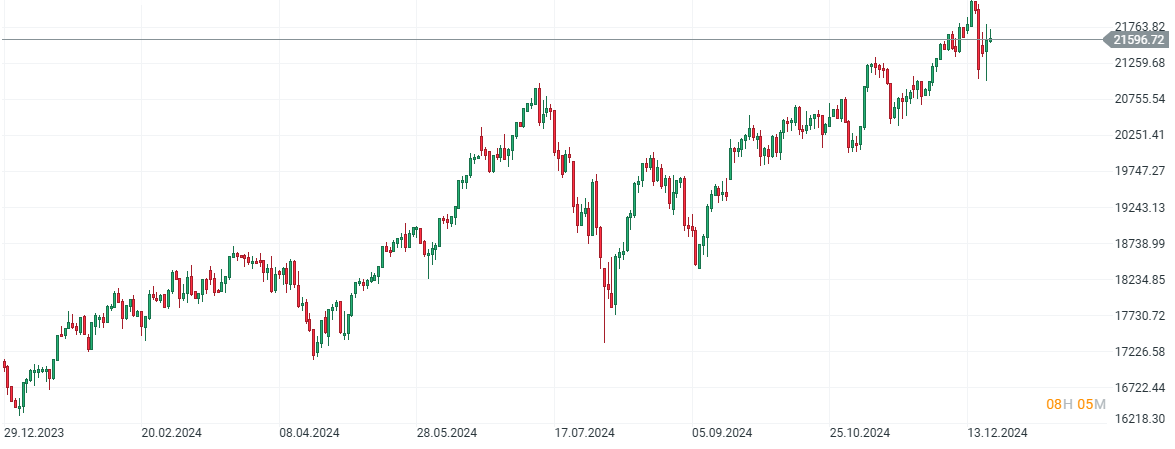Select the 20251.41 price level label

point(1138,135)
